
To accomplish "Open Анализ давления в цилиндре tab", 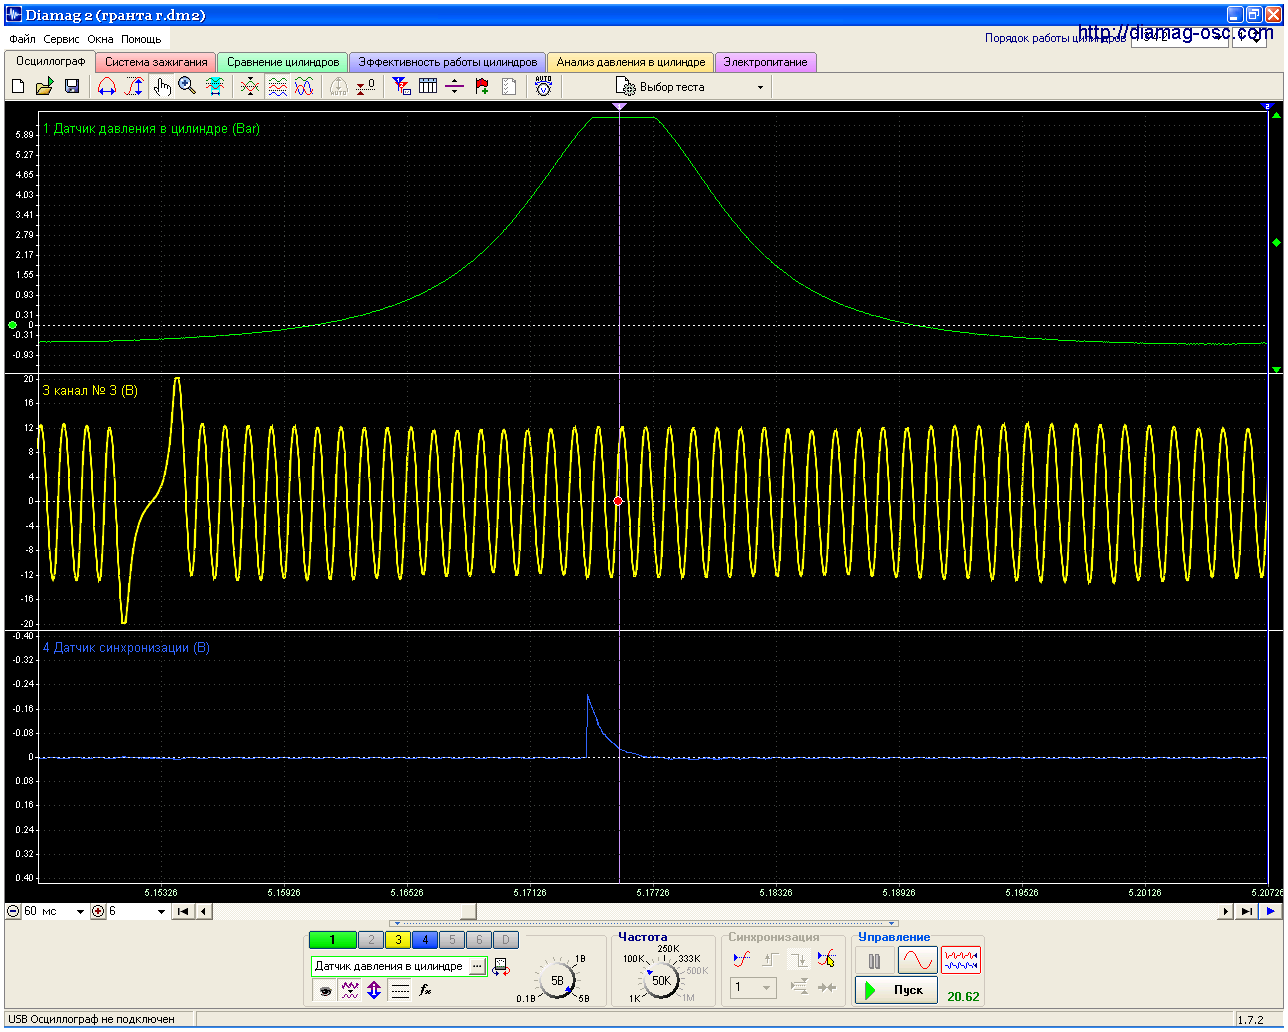I will (631, 62).
